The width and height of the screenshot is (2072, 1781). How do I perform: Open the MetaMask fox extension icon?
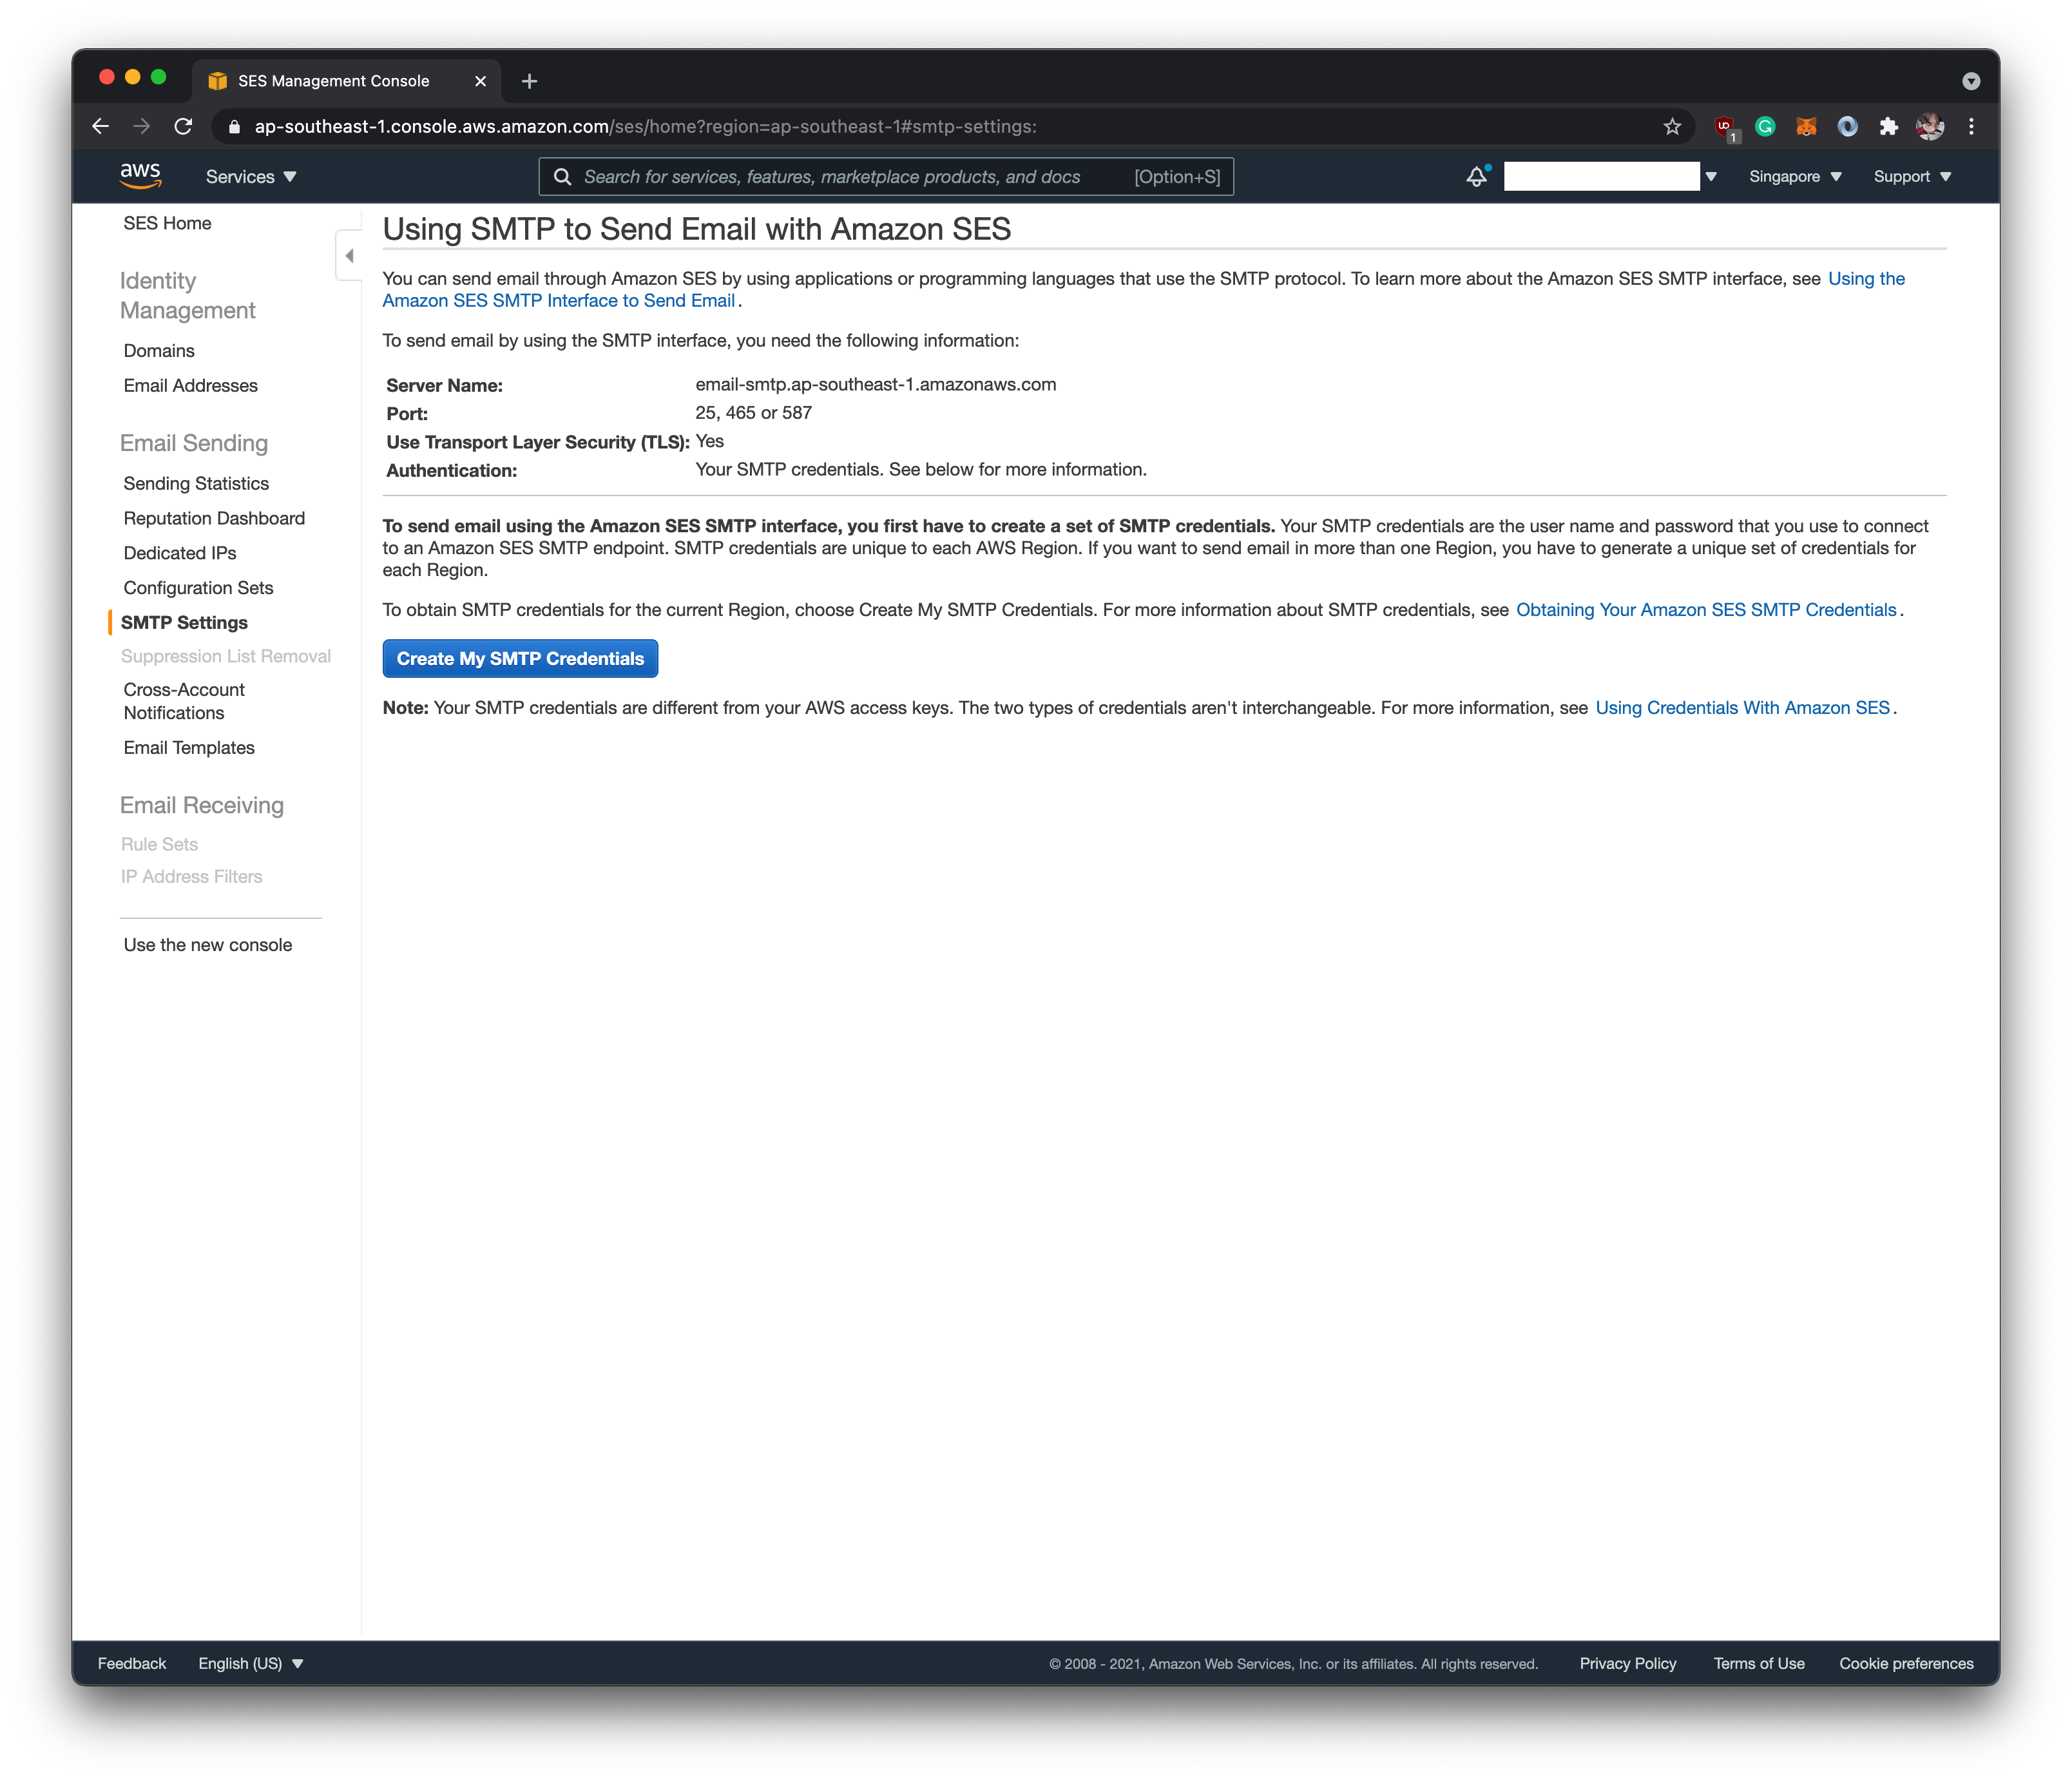[1806, 126]
